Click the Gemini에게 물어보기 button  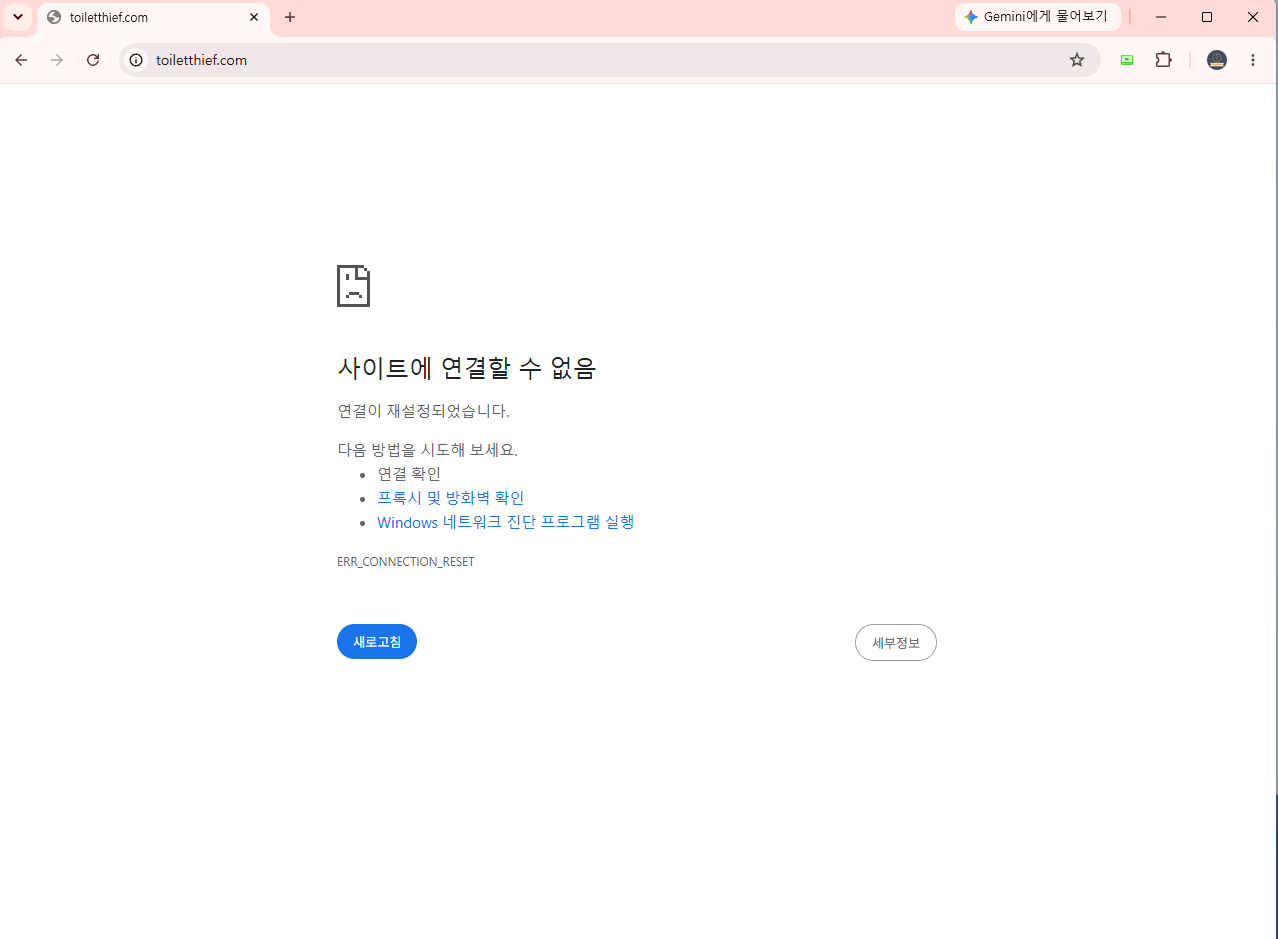coord(1038,17)
